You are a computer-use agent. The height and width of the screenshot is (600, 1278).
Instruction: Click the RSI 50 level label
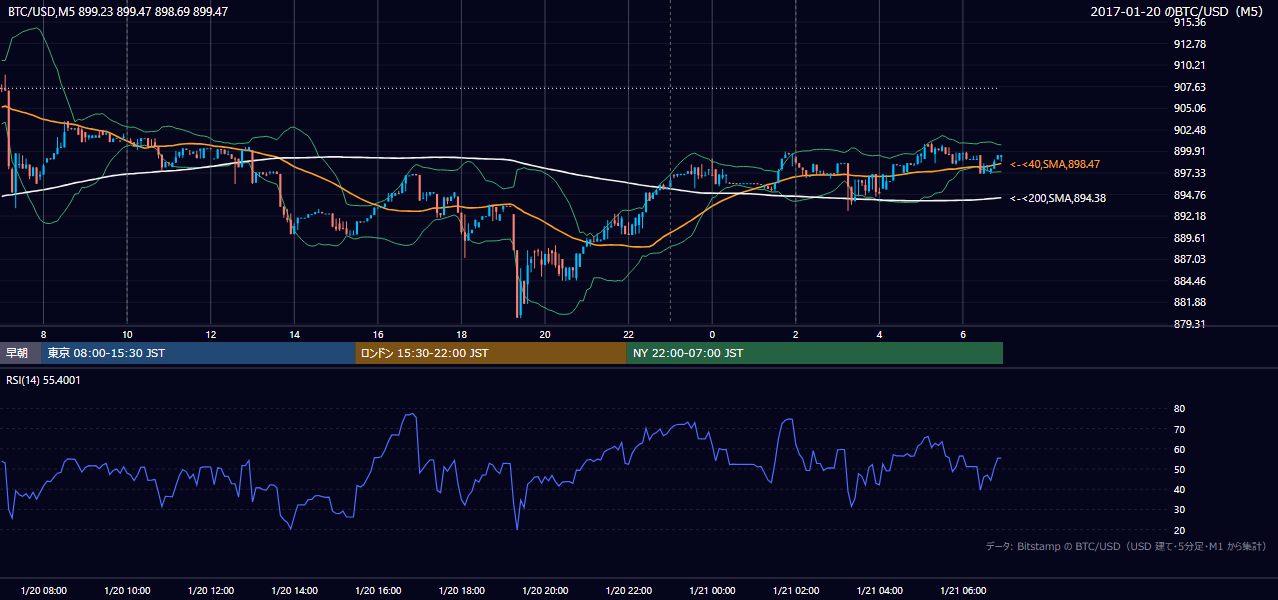(x=1179, y=469)
